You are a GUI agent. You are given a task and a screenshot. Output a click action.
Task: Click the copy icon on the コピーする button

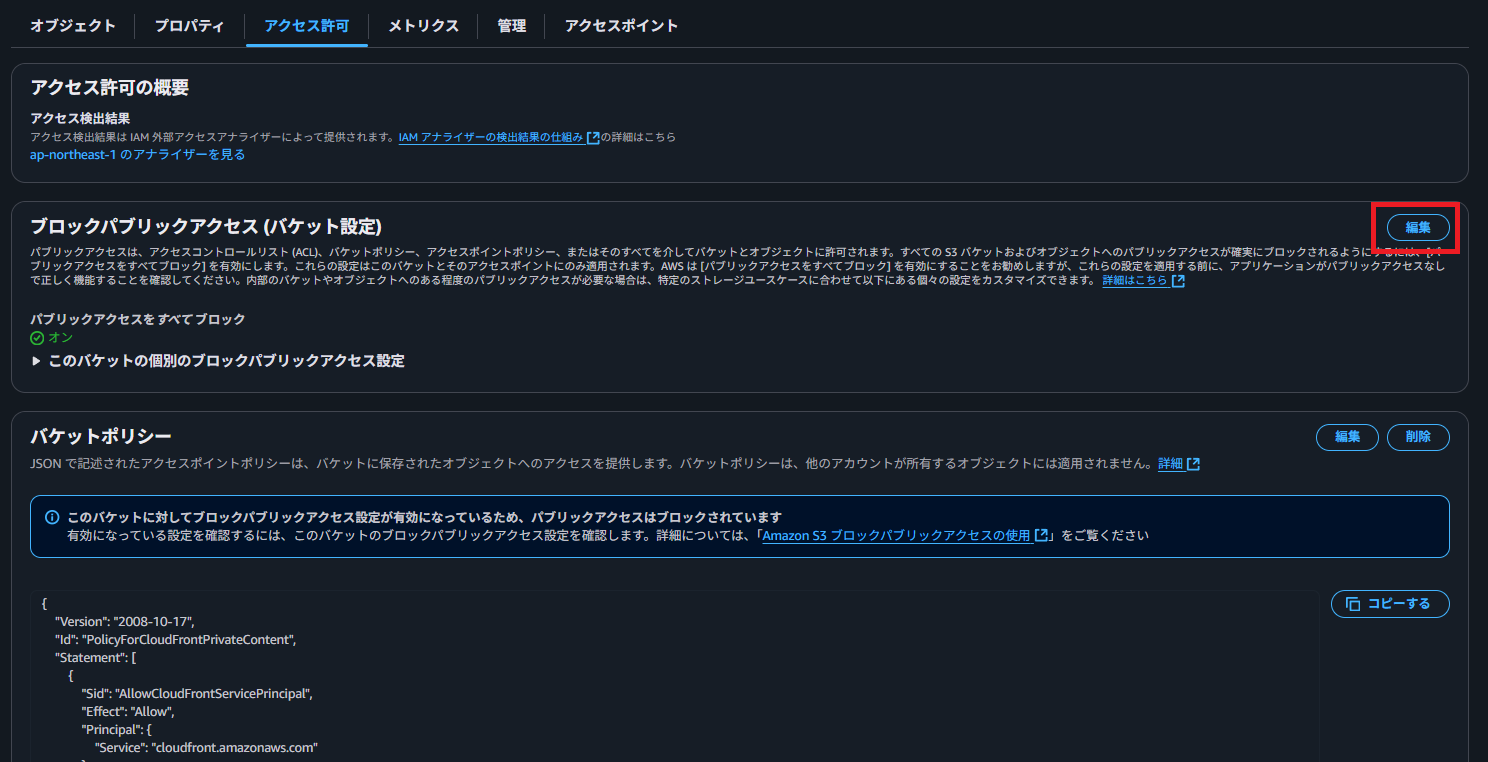pyautogui.click(x=1353, y=603)
